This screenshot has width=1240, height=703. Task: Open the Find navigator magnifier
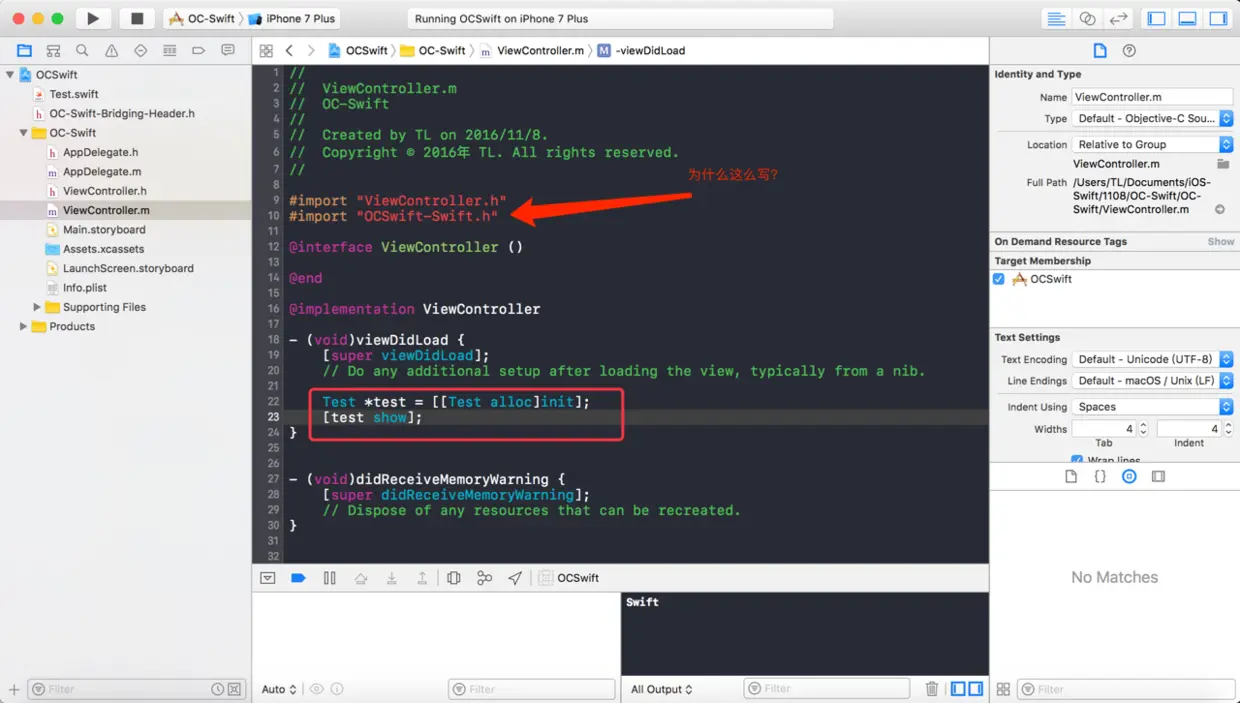pyautogui.click(x=82, y=50)
